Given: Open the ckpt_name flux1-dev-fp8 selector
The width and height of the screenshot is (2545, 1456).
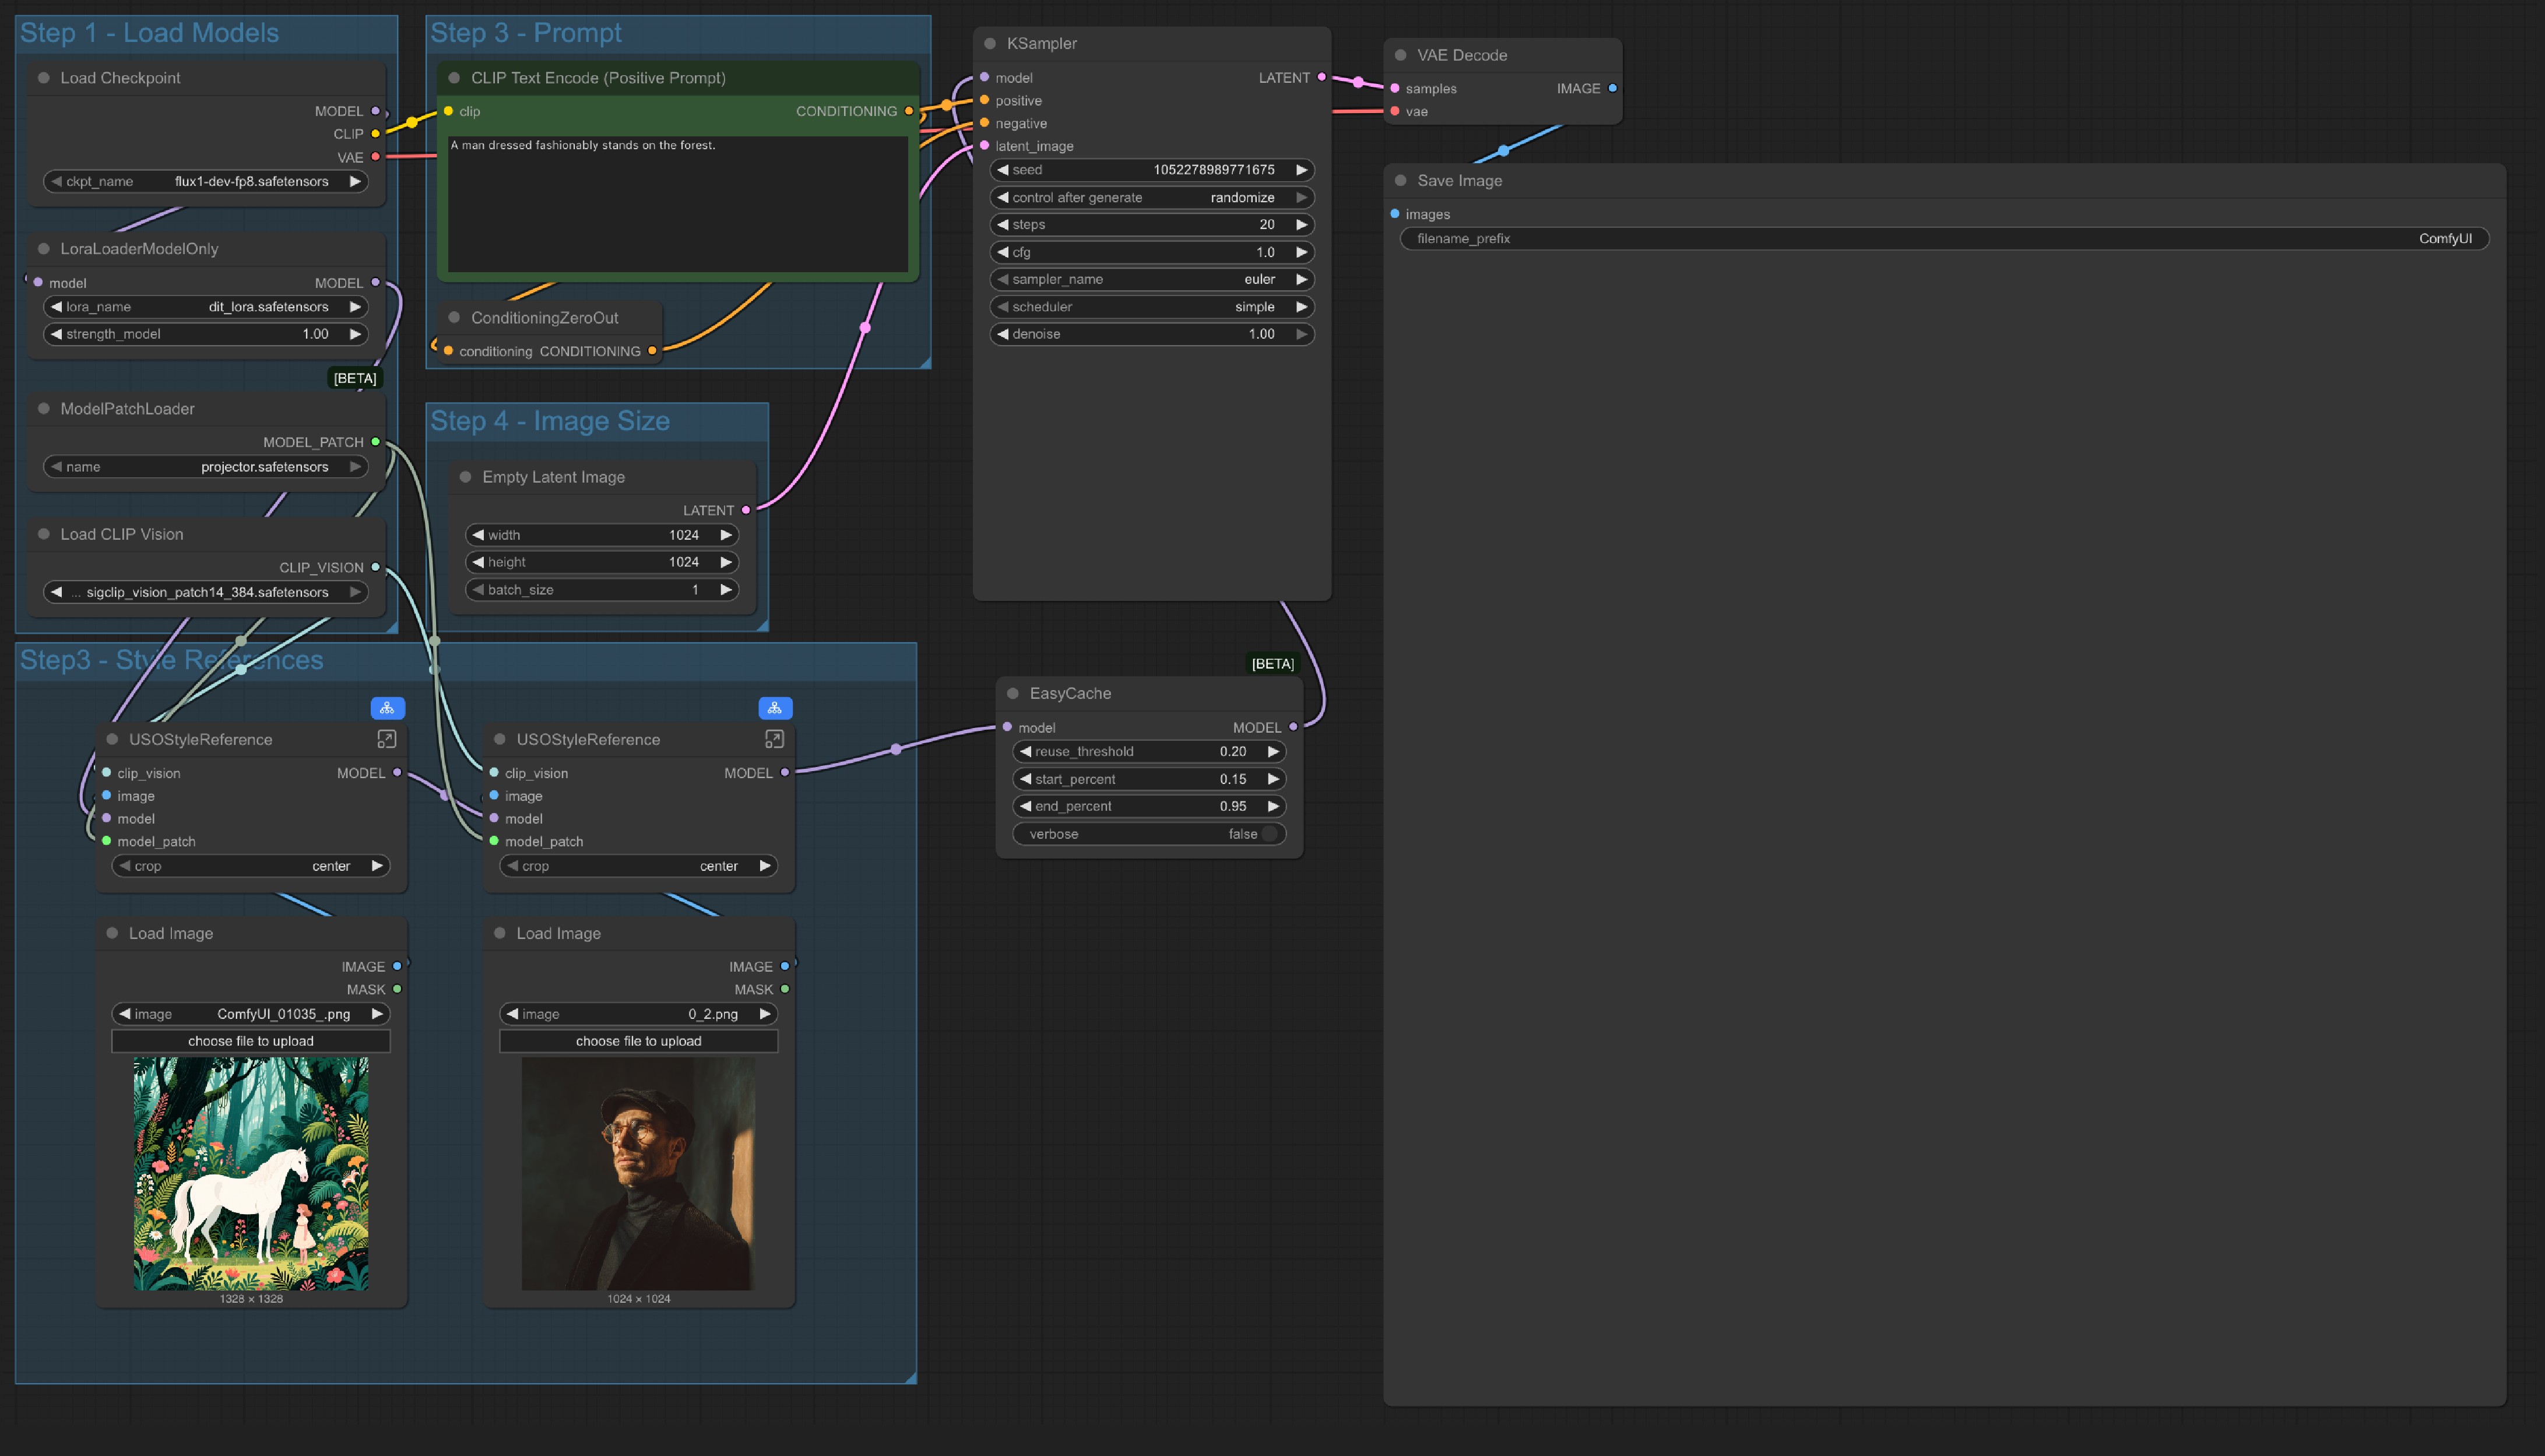Looking at the screenshot, I should [x=205, y=182].
